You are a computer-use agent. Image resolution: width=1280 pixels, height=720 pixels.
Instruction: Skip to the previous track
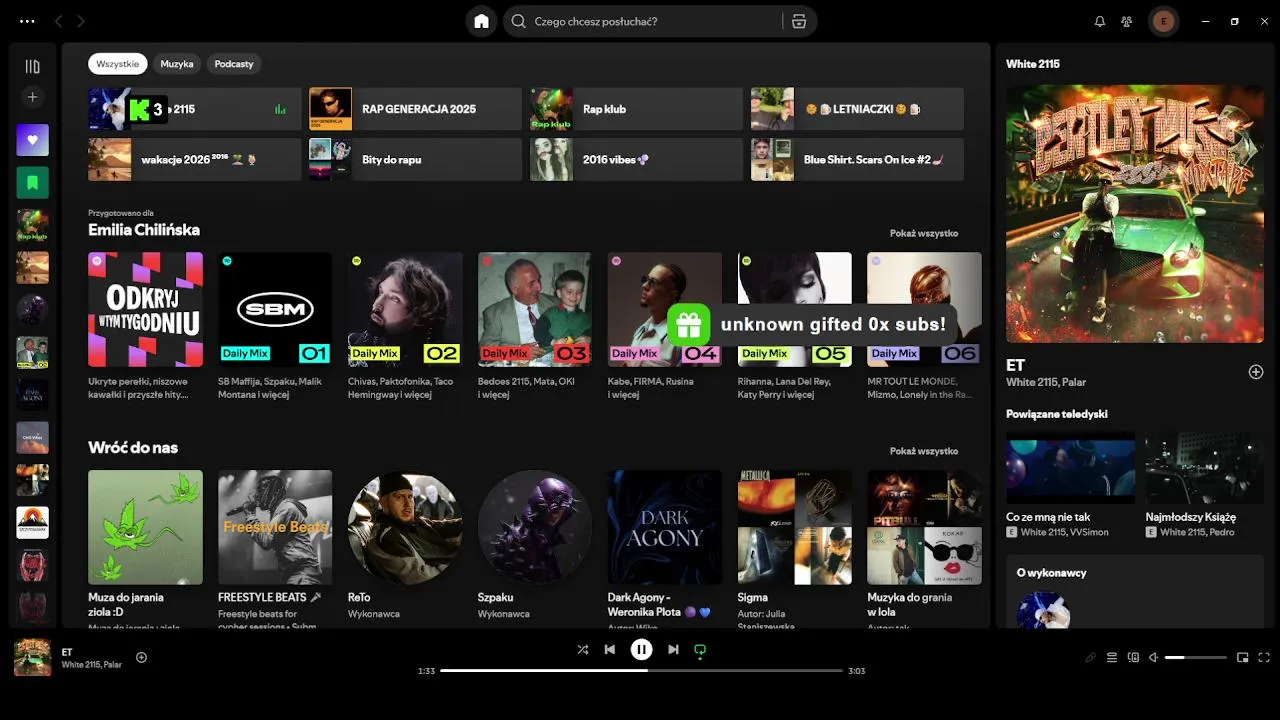[x=610, y=649]
